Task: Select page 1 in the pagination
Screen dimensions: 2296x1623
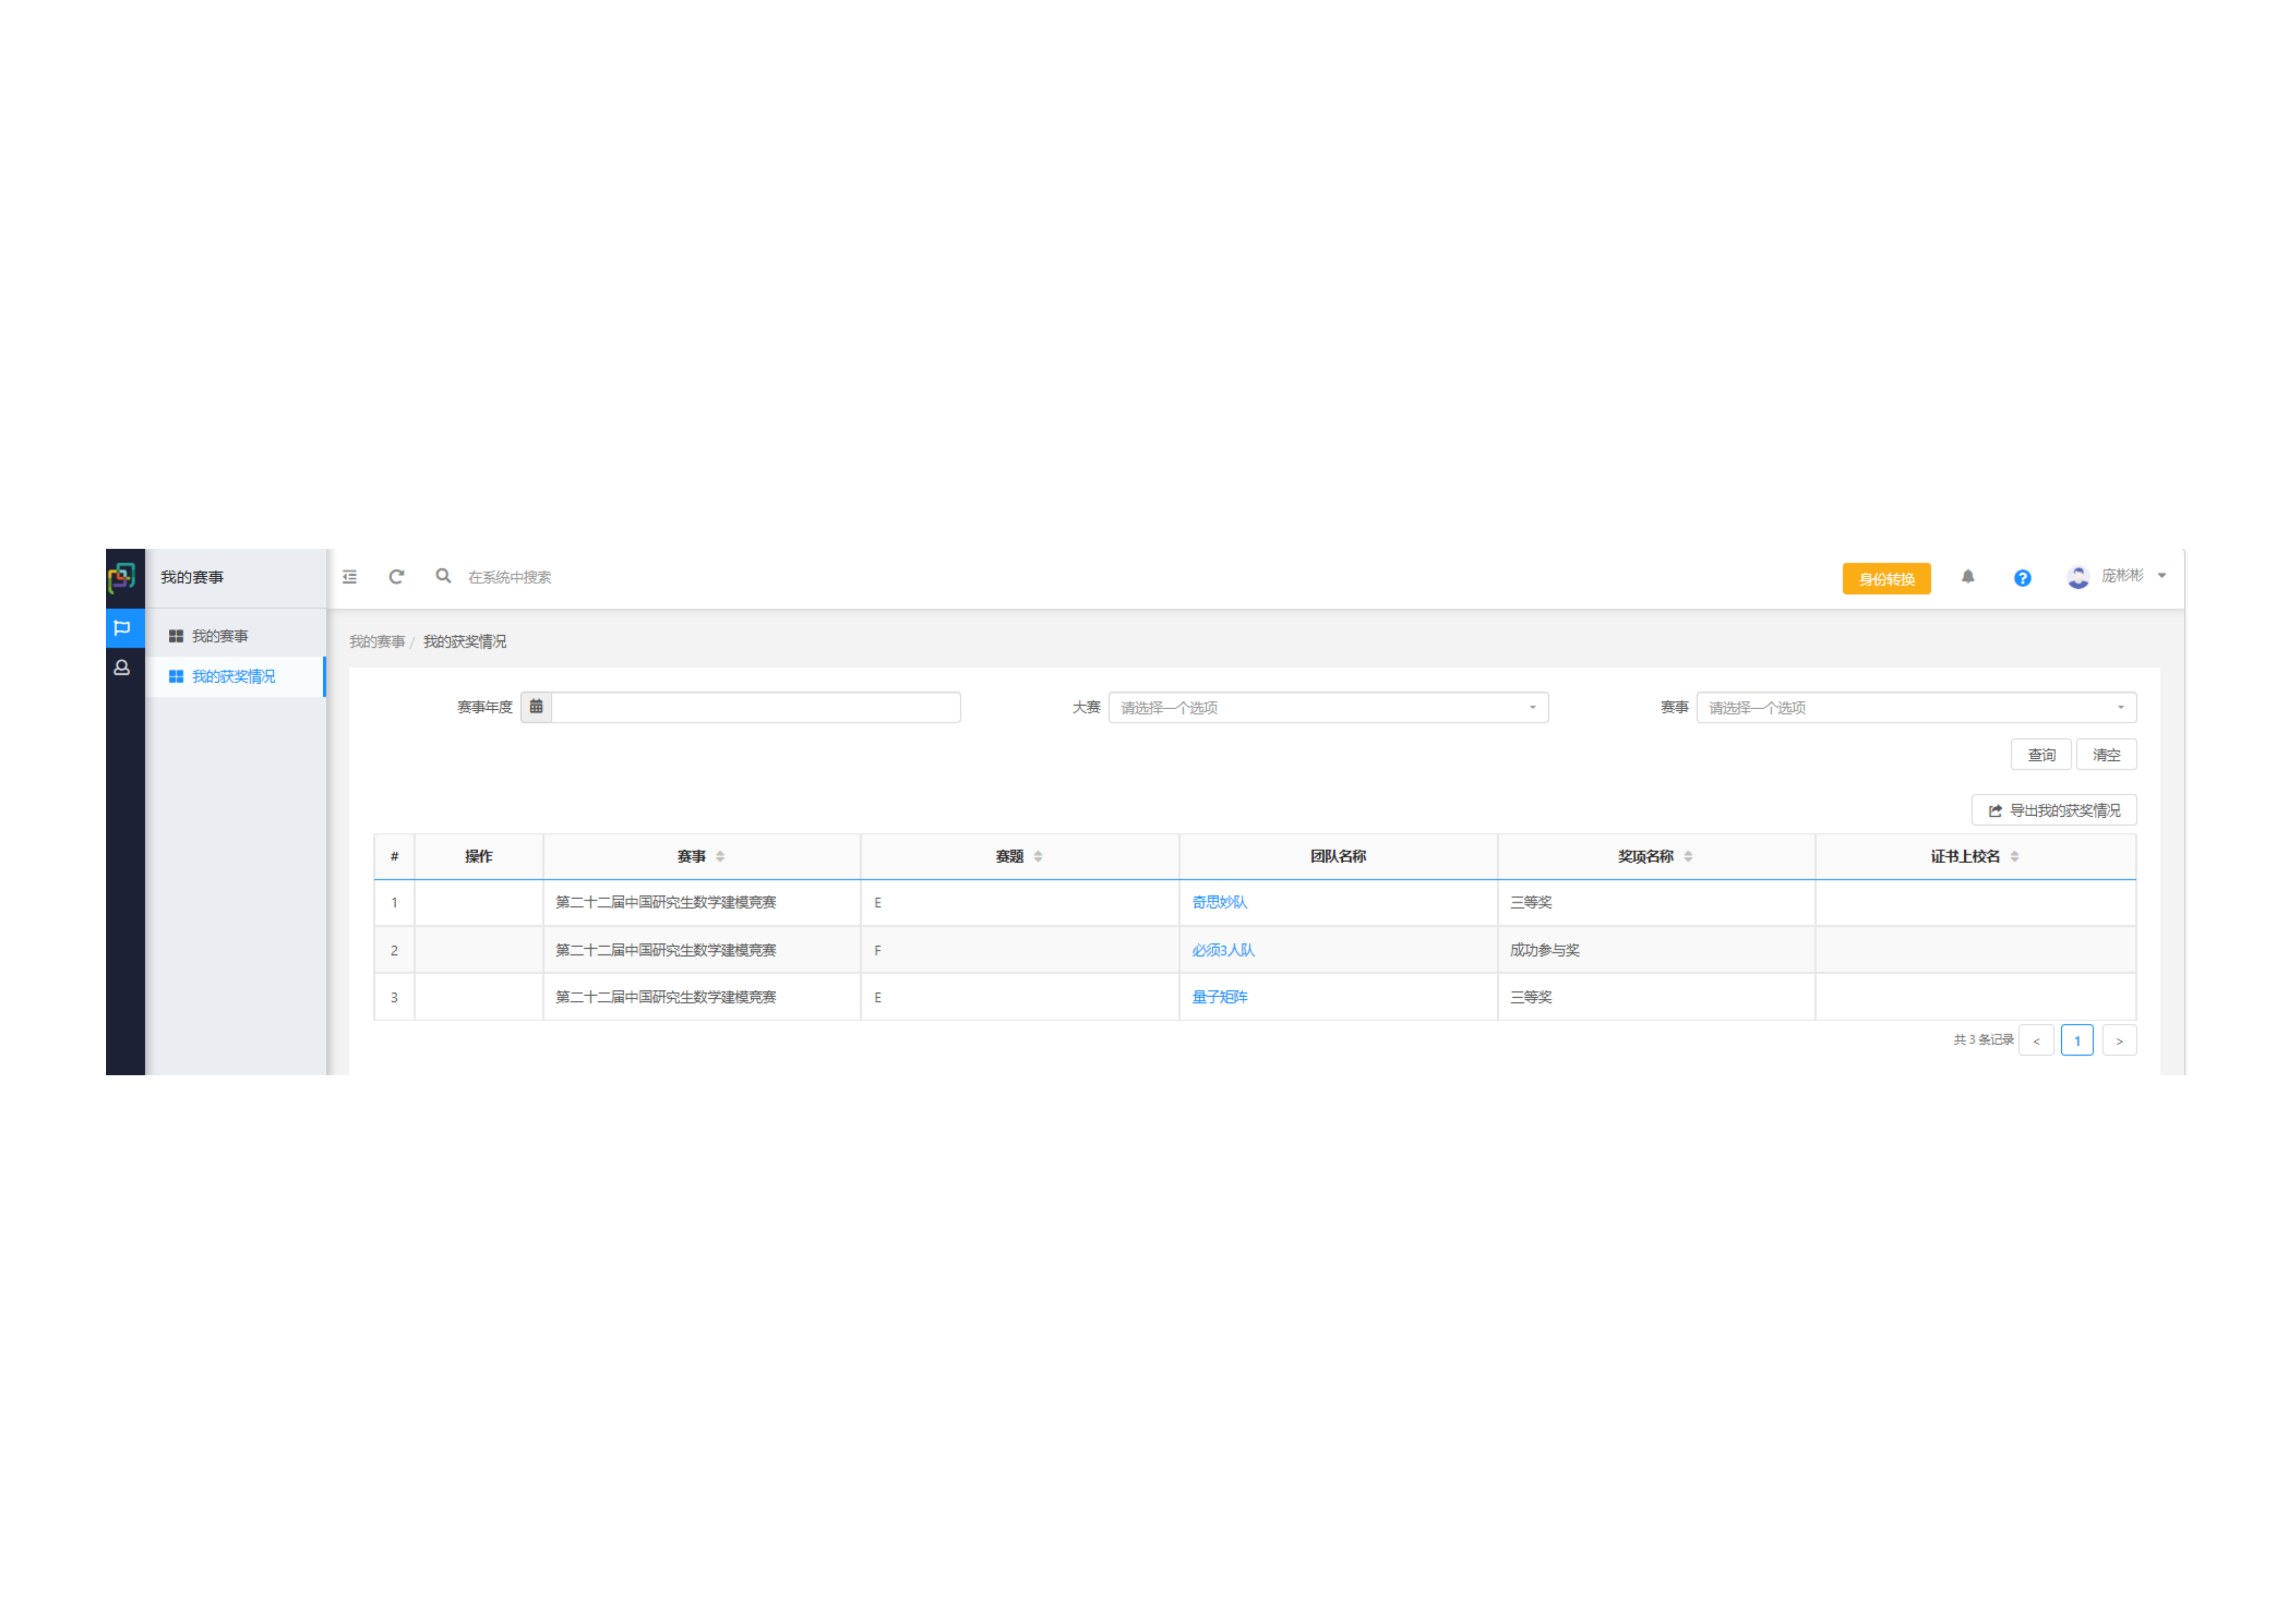Action: [x=2077, y=1041]
